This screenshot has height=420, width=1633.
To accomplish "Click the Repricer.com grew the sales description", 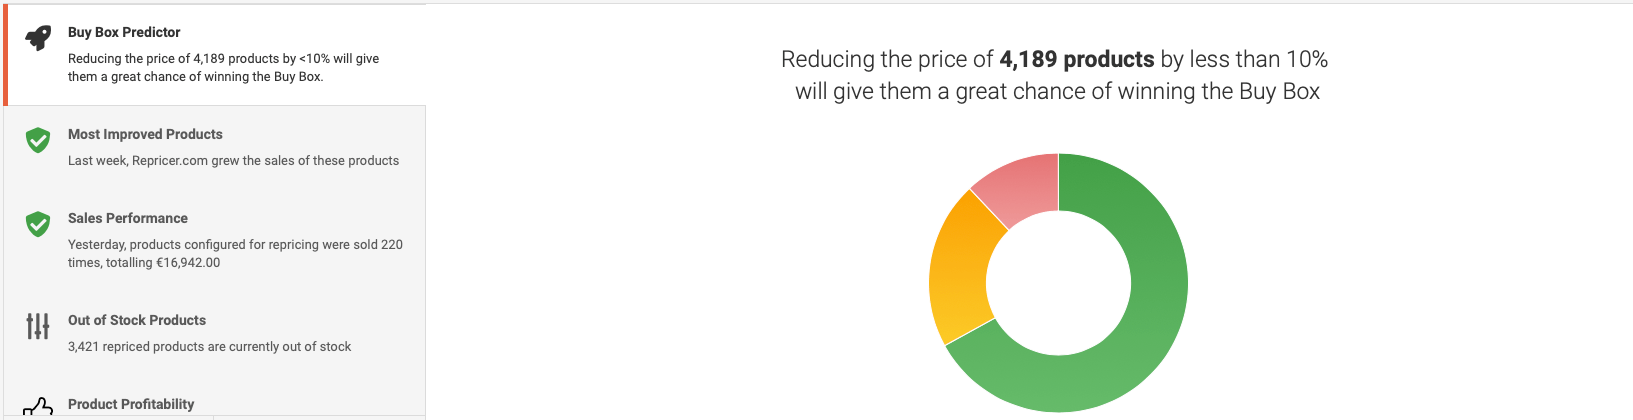I will 233,161.
